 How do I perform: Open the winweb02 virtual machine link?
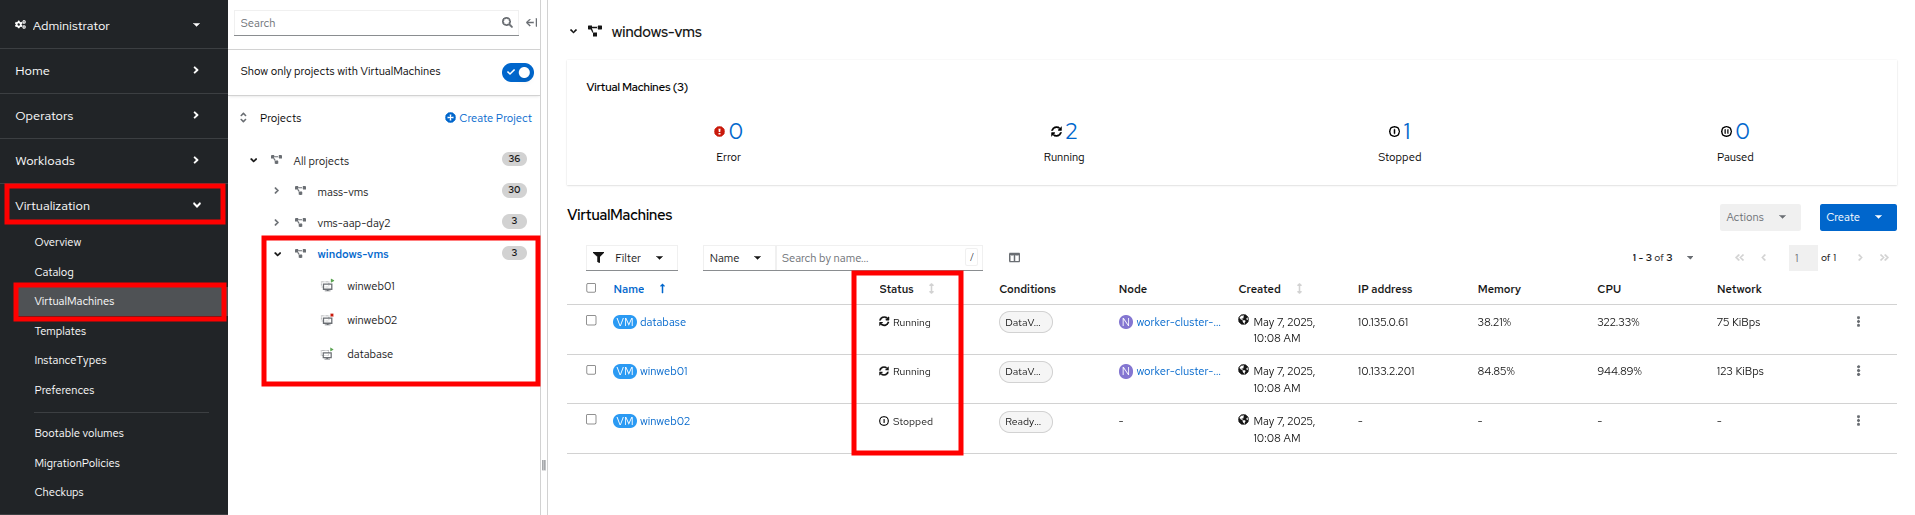[664, 421]
